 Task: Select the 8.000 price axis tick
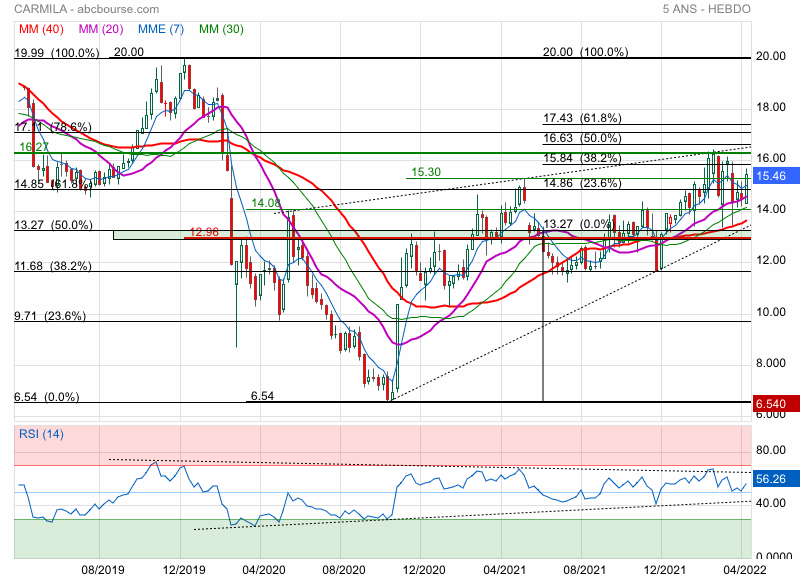coord(770,363)
